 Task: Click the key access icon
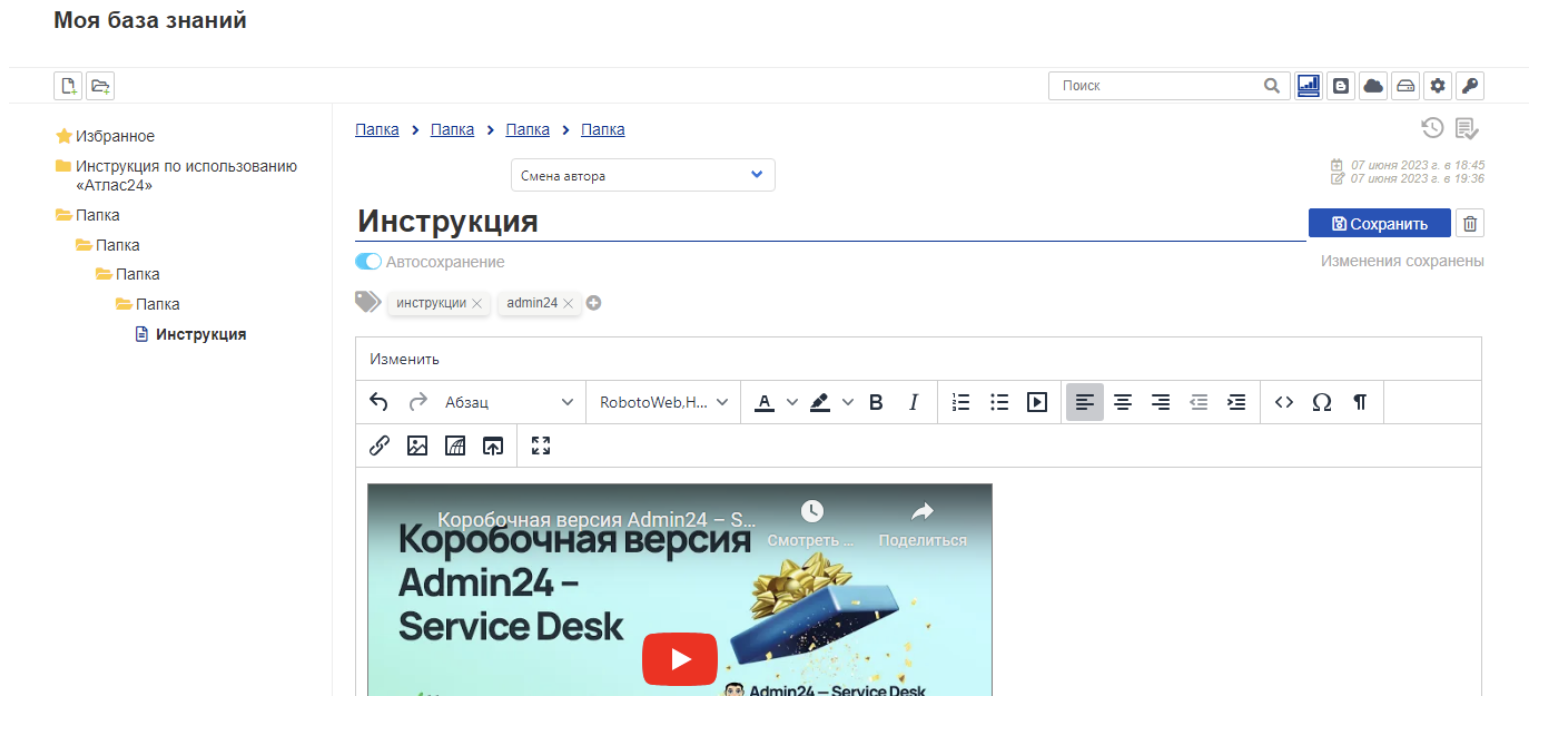1470,86
